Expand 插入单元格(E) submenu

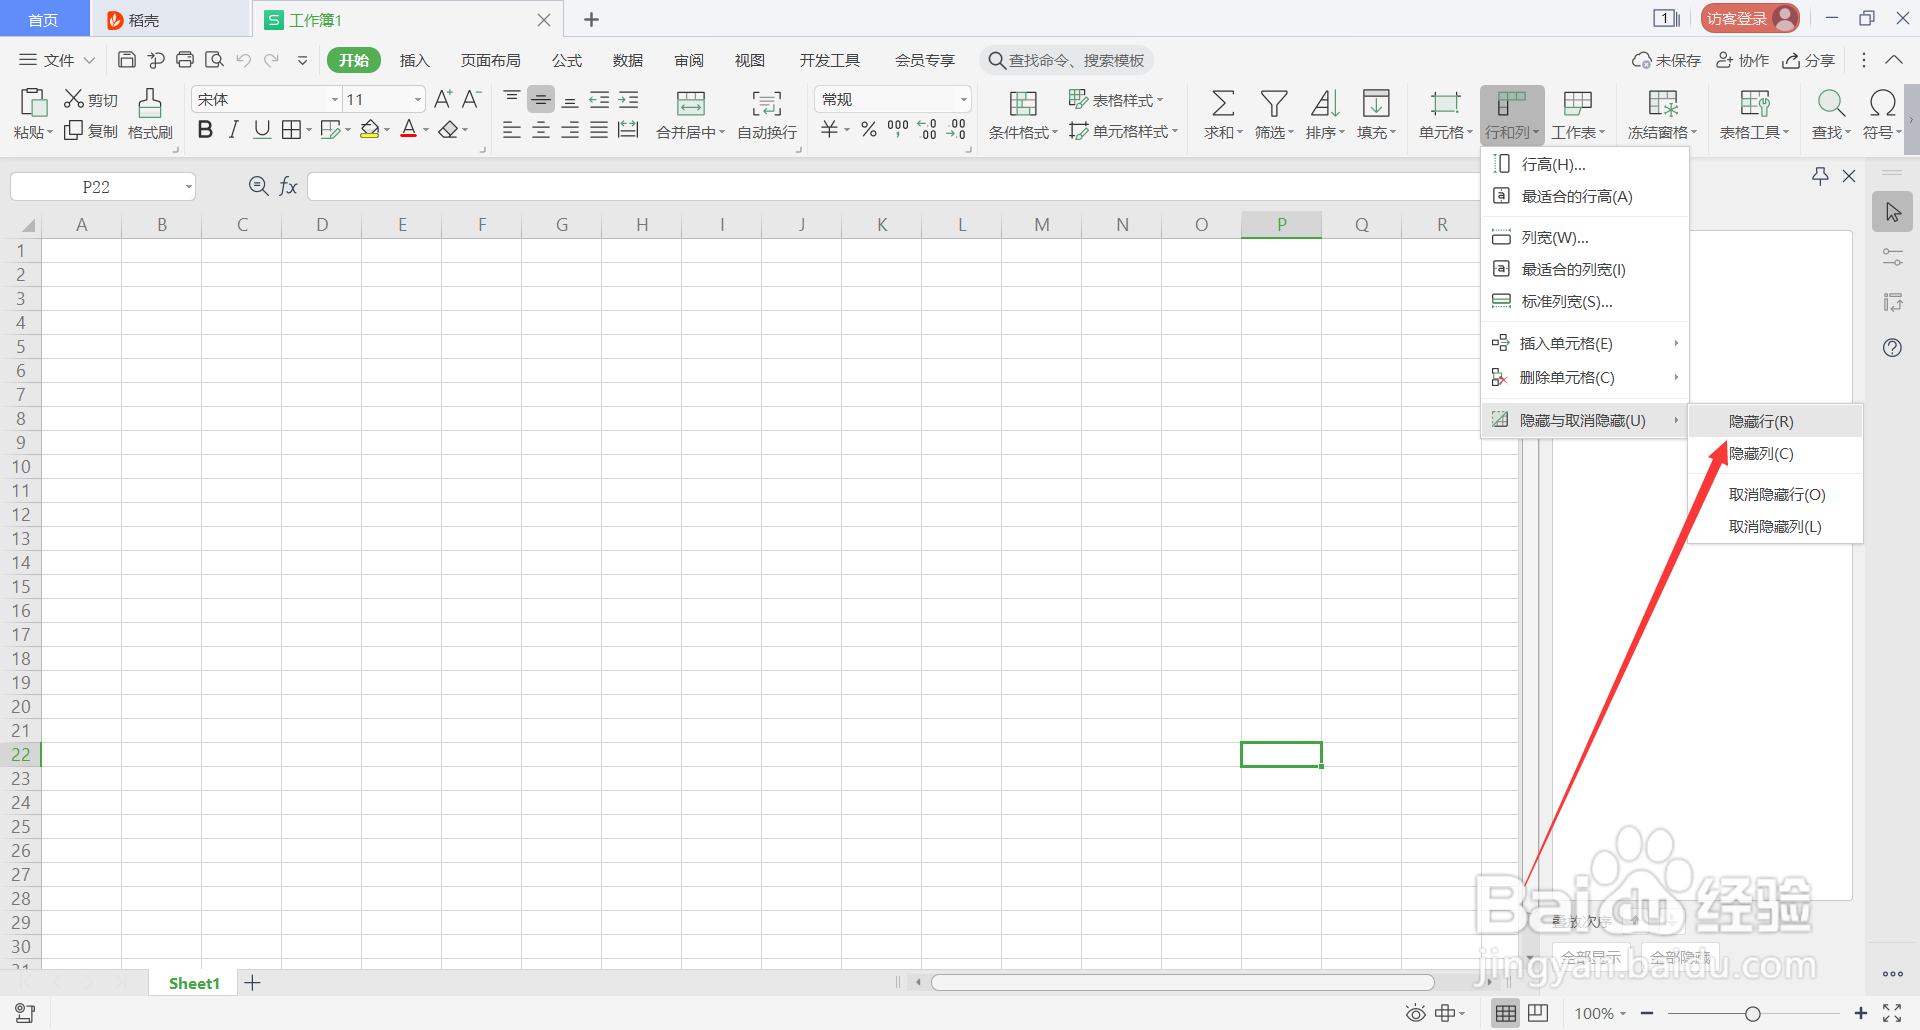[1585, 343]
